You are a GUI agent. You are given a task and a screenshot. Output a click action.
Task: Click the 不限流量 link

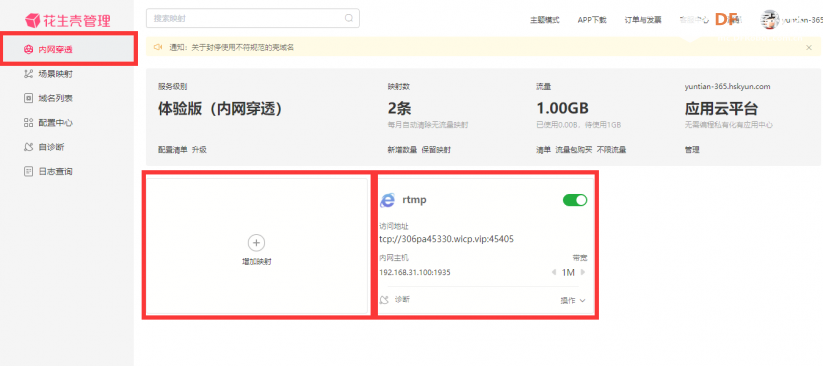click(x=611, y=150)
